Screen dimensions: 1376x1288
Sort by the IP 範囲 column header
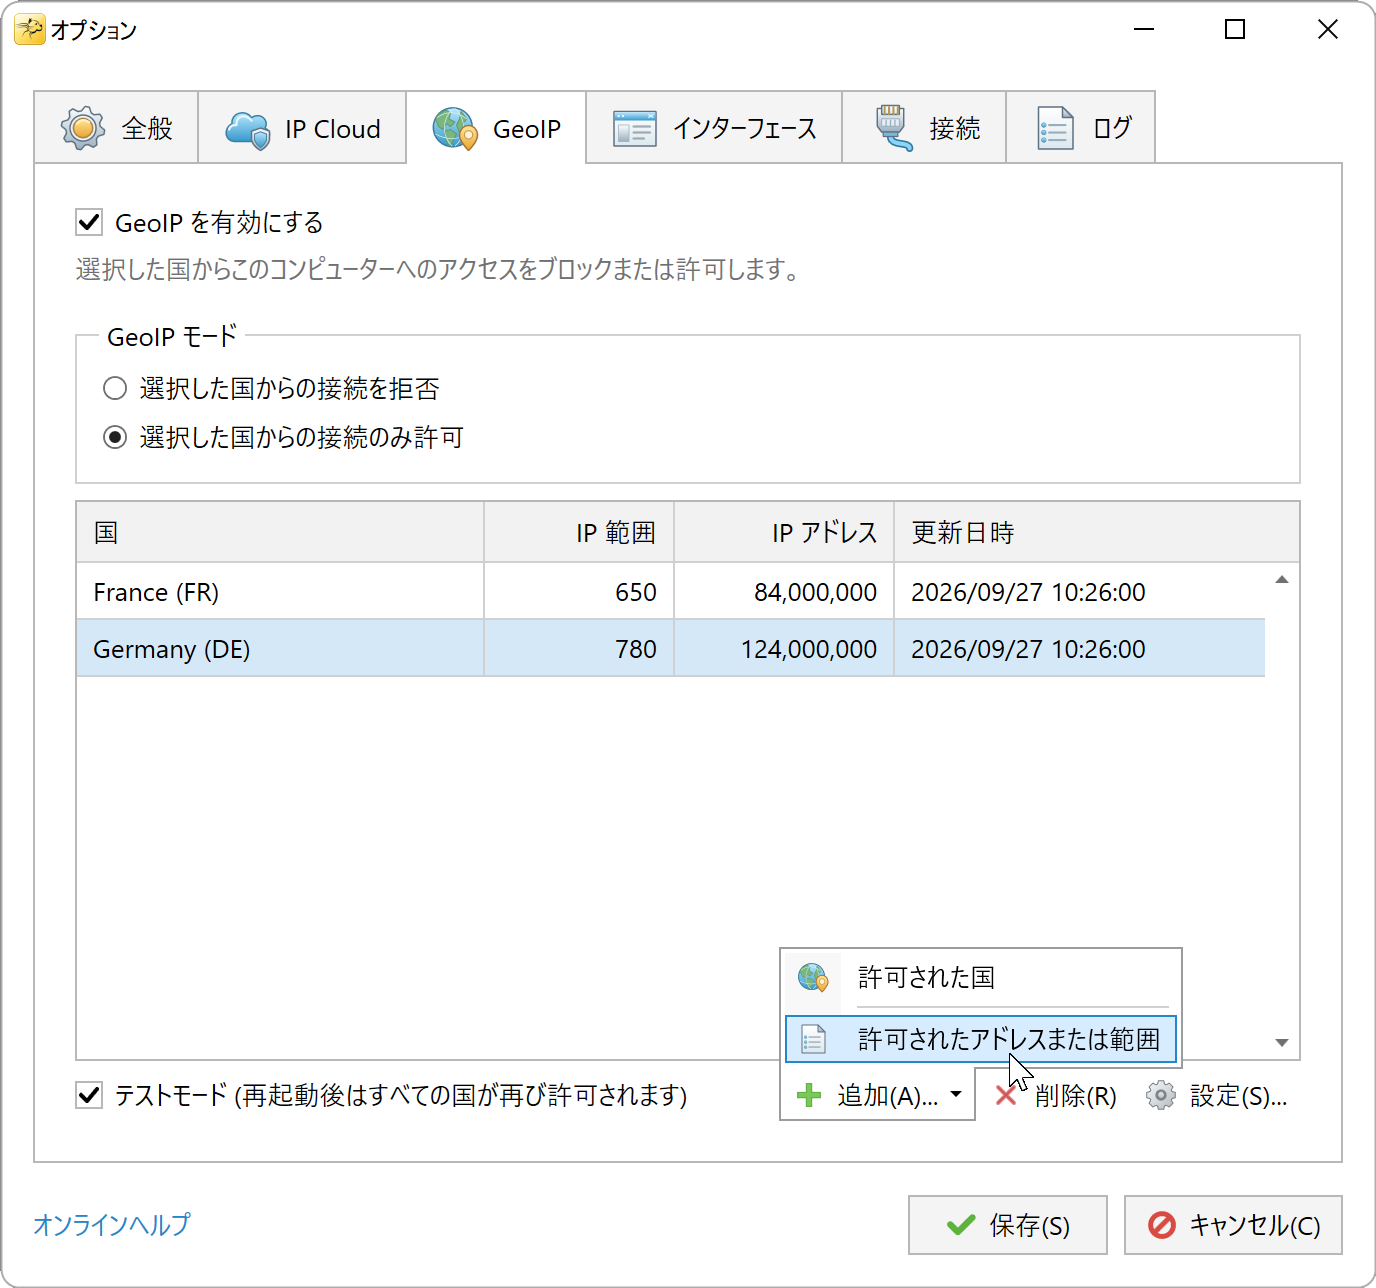(x=579, y=532)
